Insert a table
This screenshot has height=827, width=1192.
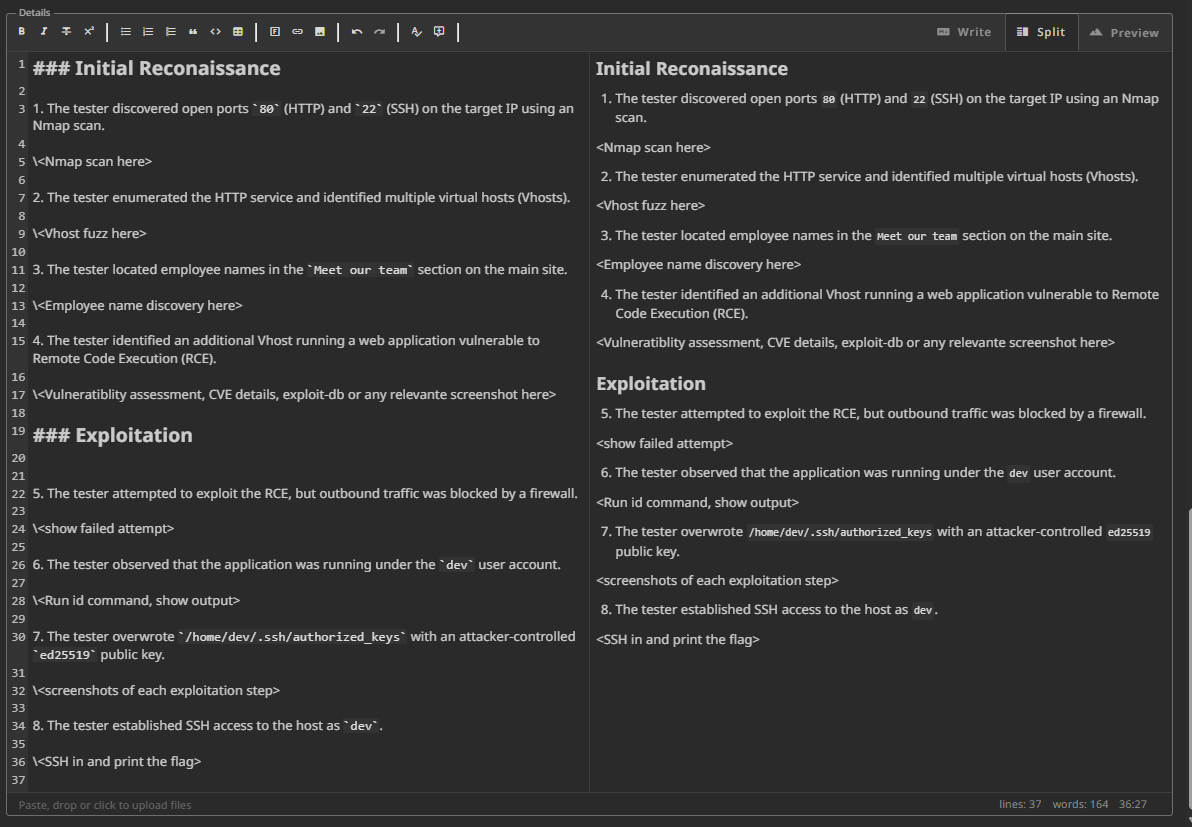tap(238, 32)
